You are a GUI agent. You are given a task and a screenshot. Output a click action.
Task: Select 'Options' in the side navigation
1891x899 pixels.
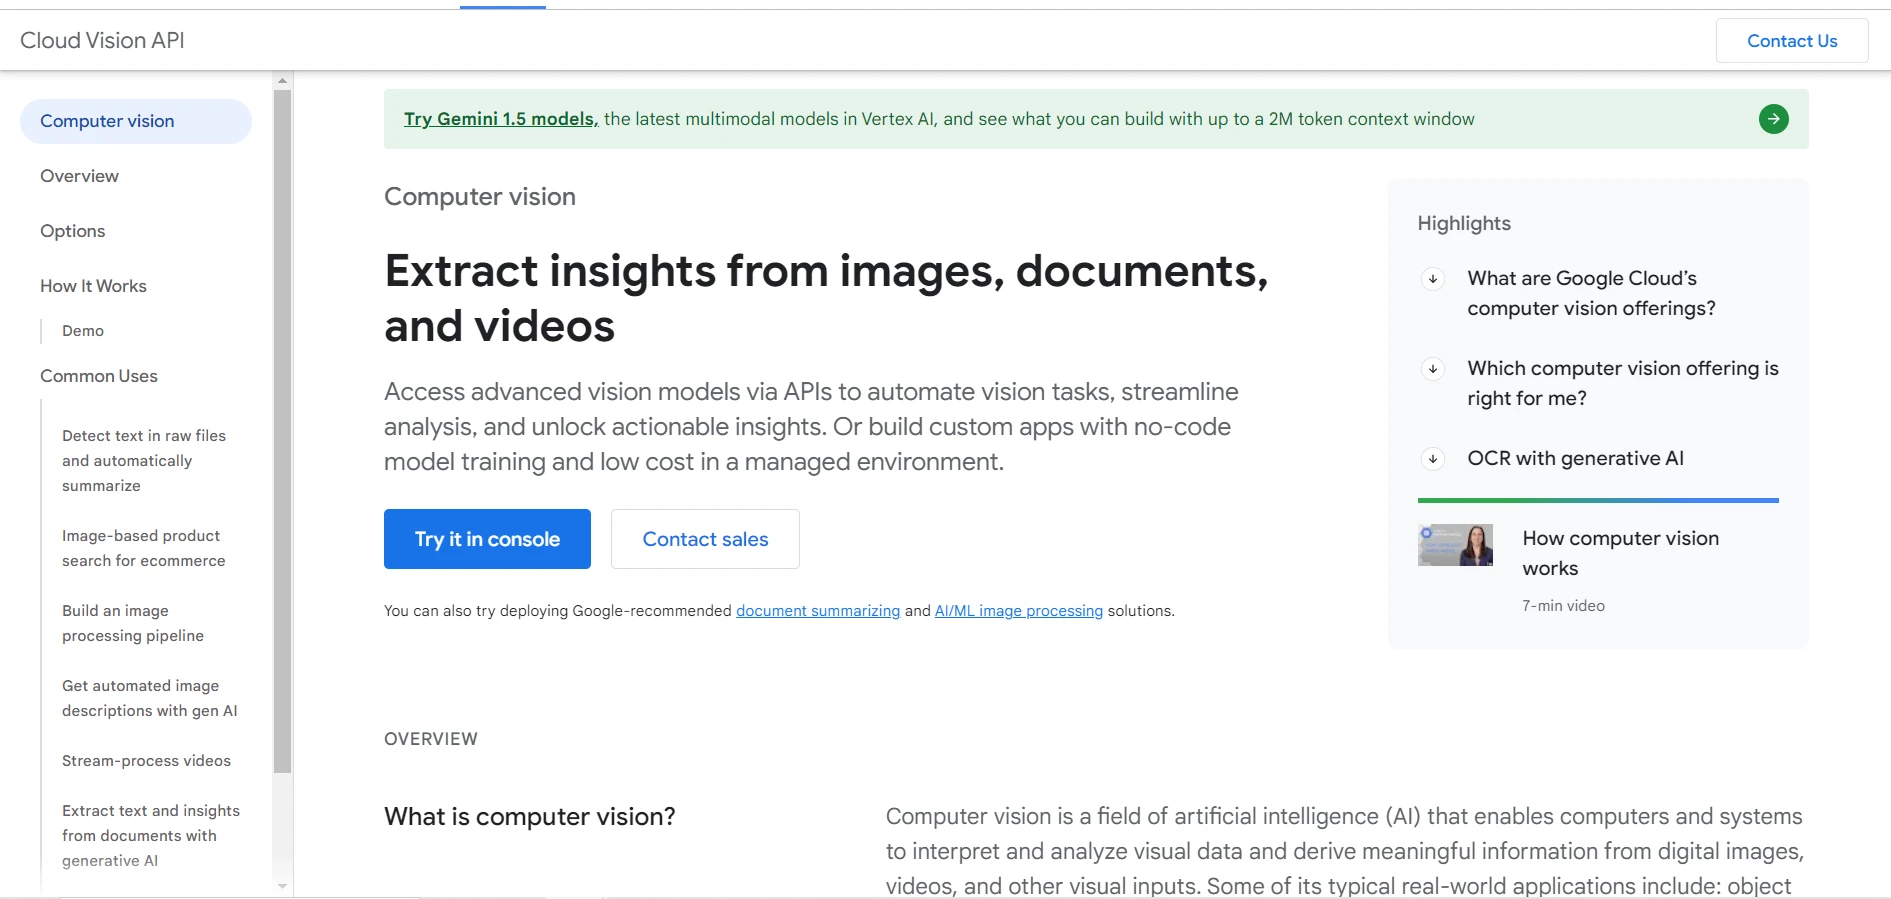[x=72, y=231]
